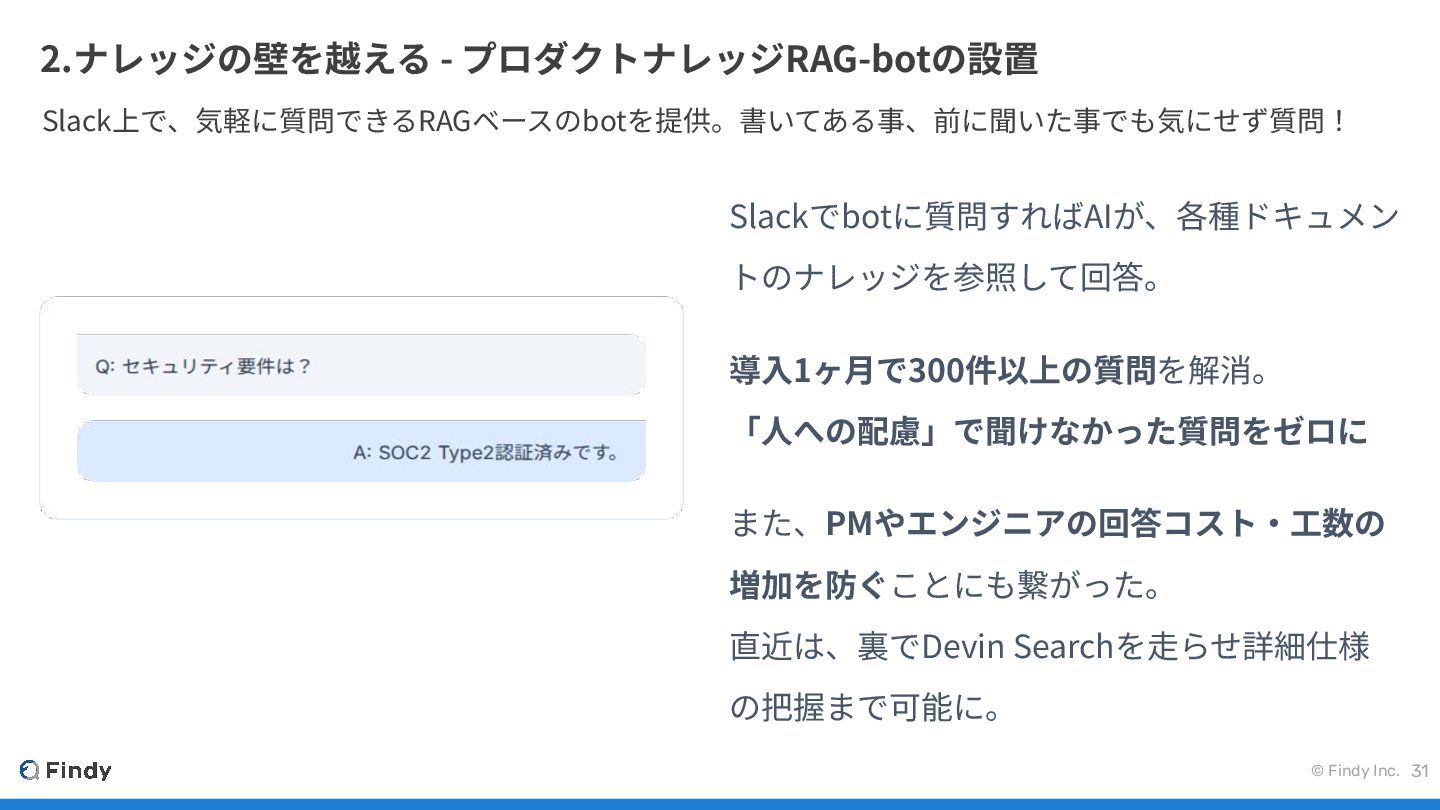Click the 'Devin Search' sentence
Image resolution: width=1440 pixels, height=810 pixels.
1049,647
